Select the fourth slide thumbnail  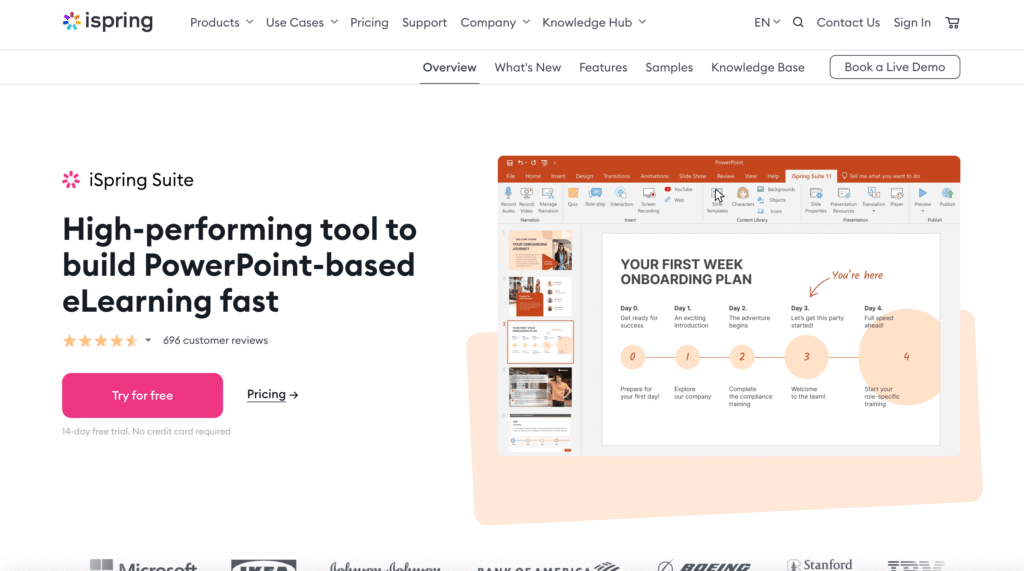(540, 387)
